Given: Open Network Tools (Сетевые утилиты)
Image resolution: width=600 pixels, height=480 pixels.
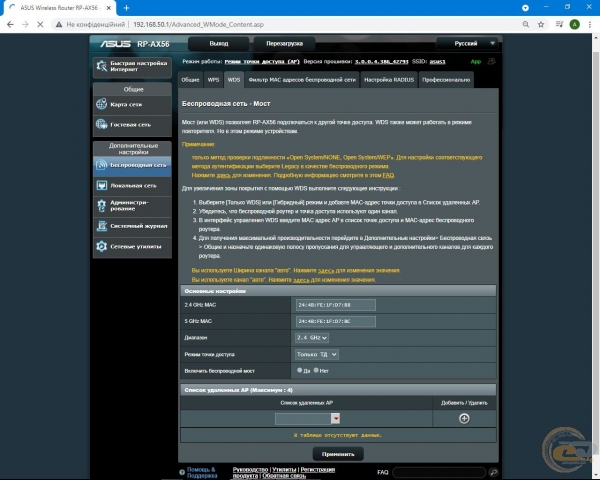Looking at the screenshot, I should [132, 247].
